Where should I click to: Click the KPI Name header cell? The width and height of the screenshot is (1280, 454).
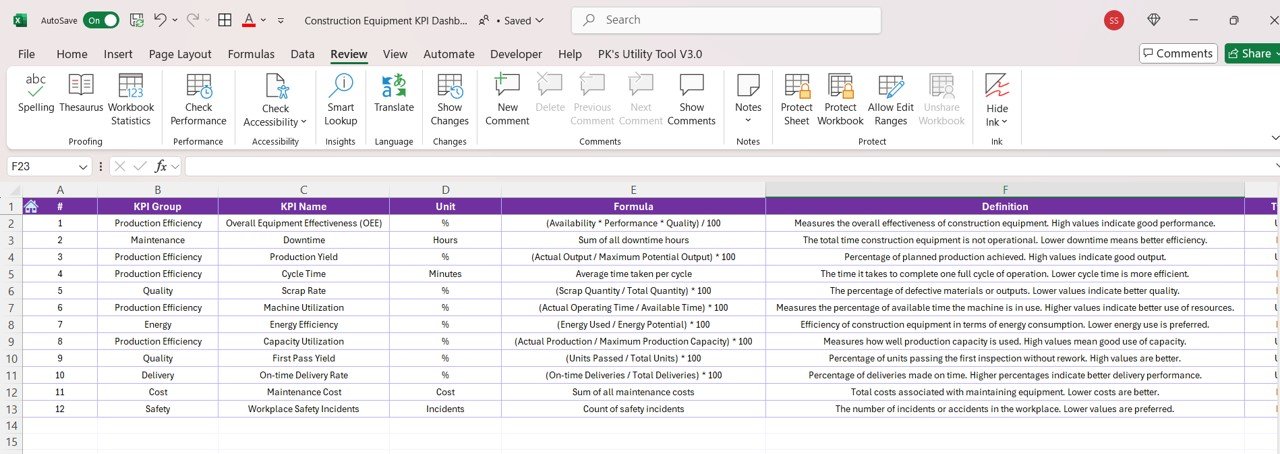[303, 207]
